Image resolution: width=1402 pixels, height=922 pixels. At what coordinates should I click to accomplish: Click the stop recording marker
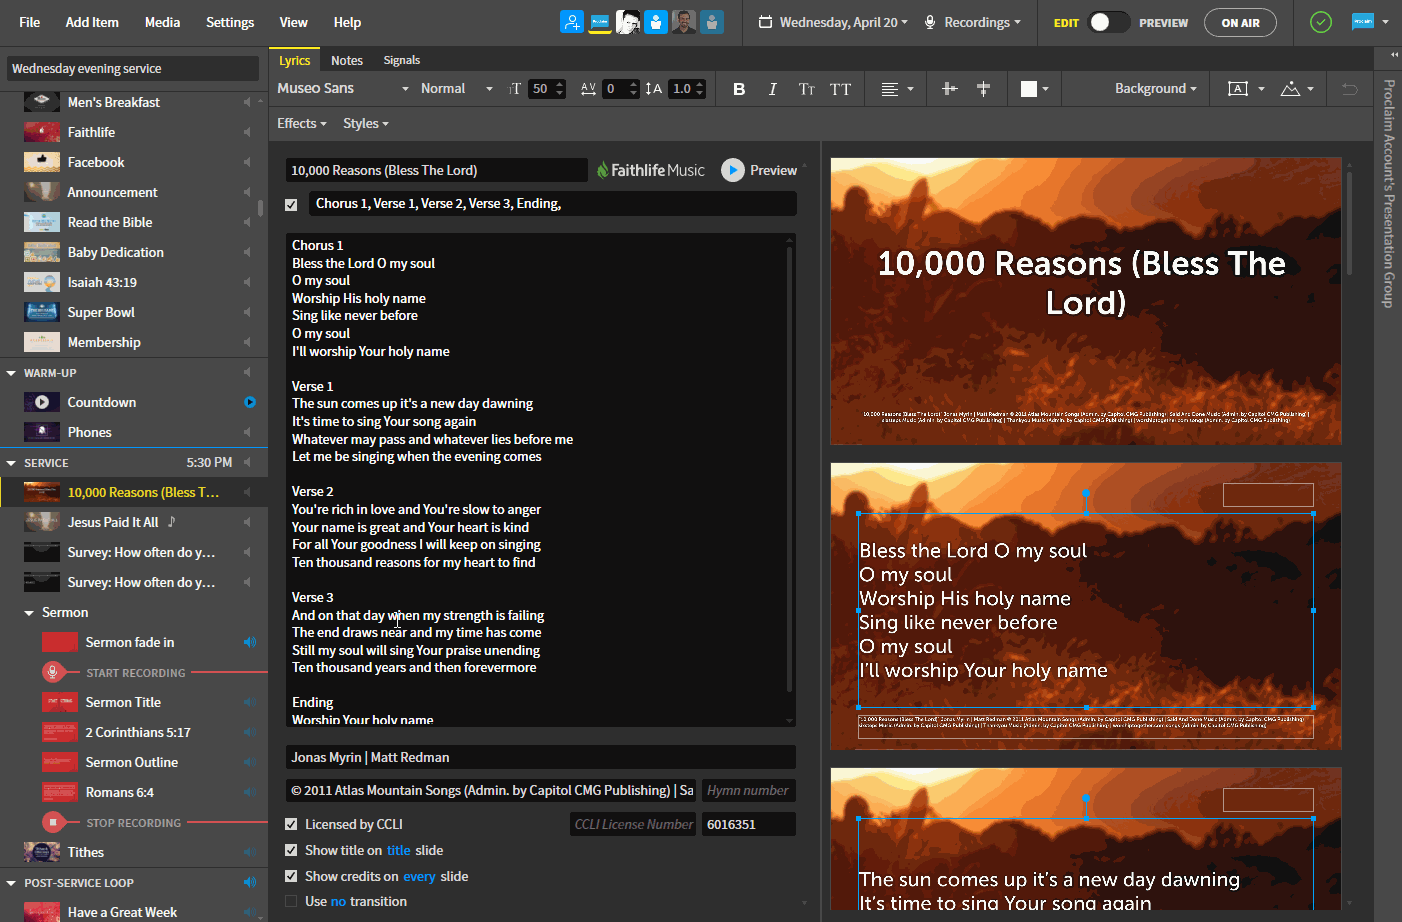(x=53, y=822)
